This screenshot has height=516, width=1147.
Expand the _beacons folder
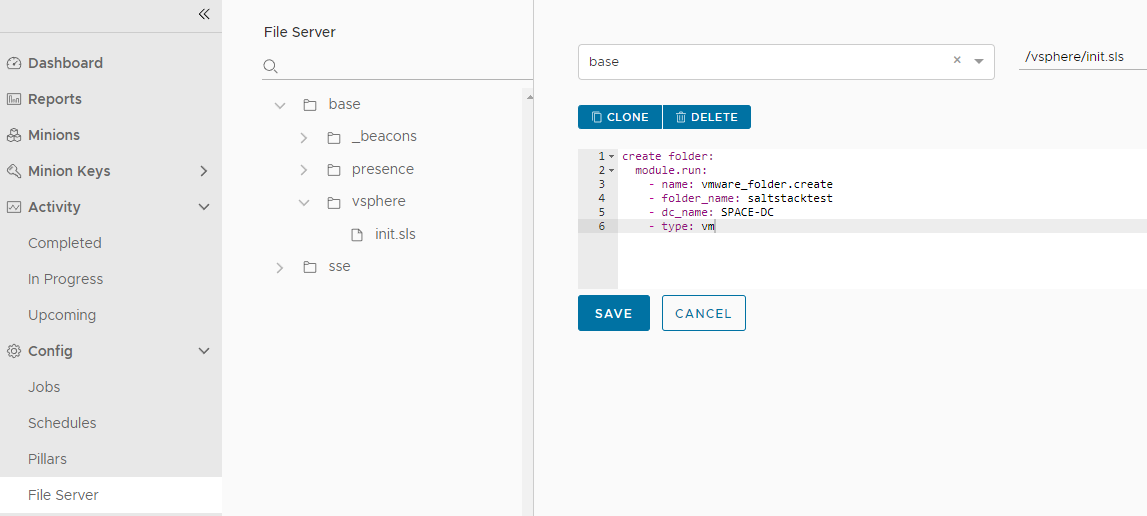[x=304, y=138]
